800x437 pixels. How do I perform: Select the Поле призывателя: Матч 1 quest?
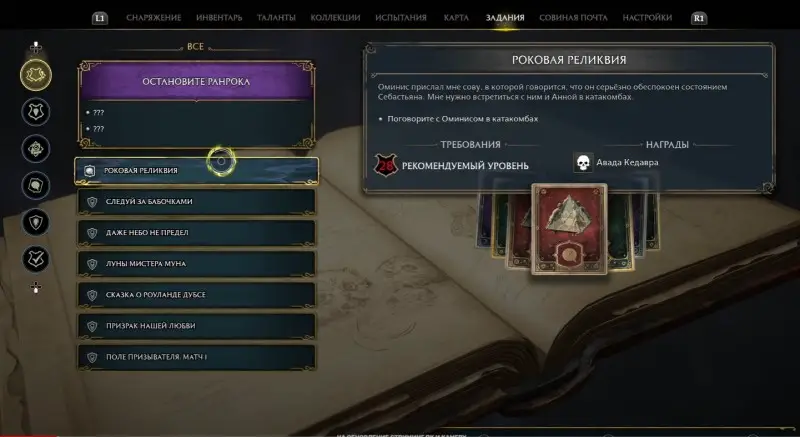[196, 357]
